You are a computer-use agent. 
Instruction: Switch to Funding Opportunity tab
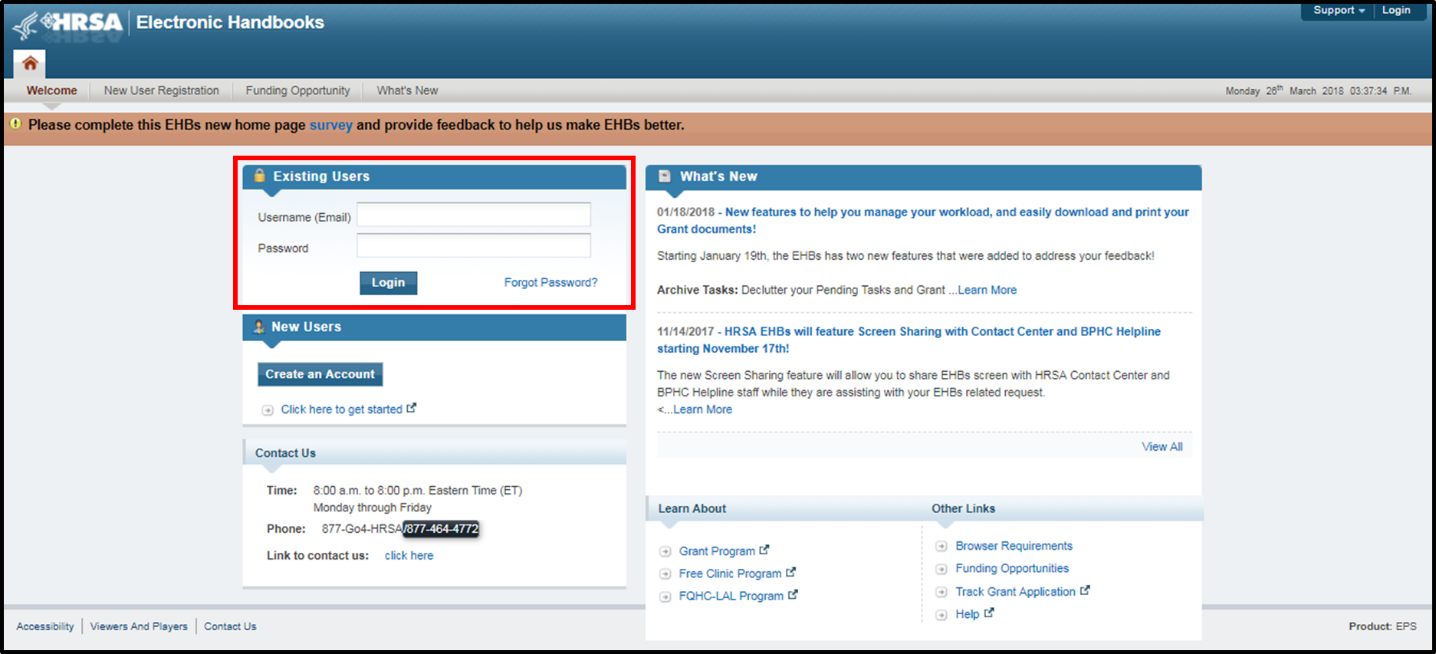point(298,91)
